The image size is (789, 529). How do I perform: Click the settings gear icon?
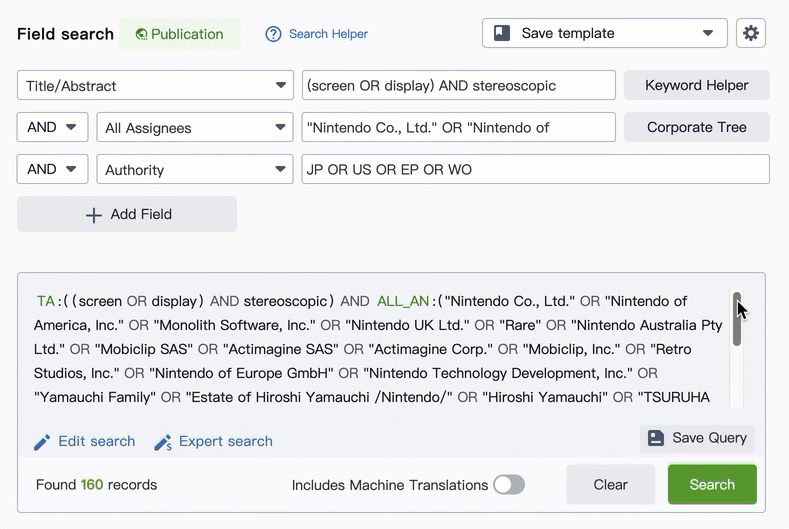(751, 33)
